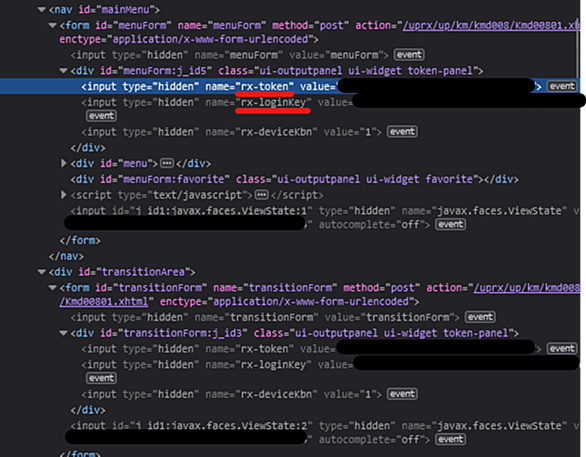
Task: Collapse the div id="transitionForm:j_id3" node
Action: [x=63, y=333]
